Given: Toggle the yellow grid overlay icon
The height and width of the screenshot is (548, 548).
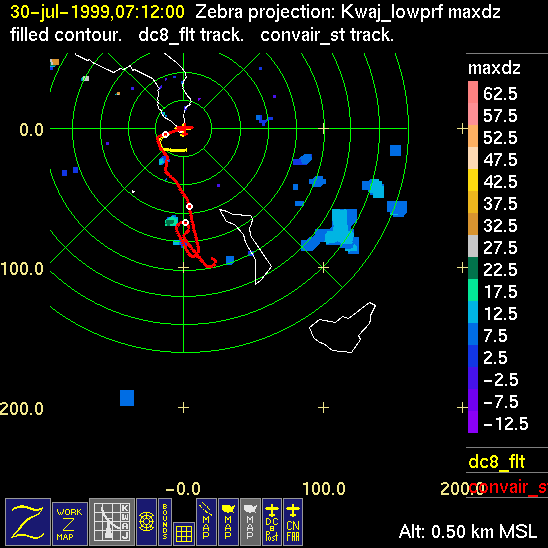Looking at the screenshot, I should pyautogui.click(x=184, y=534).
